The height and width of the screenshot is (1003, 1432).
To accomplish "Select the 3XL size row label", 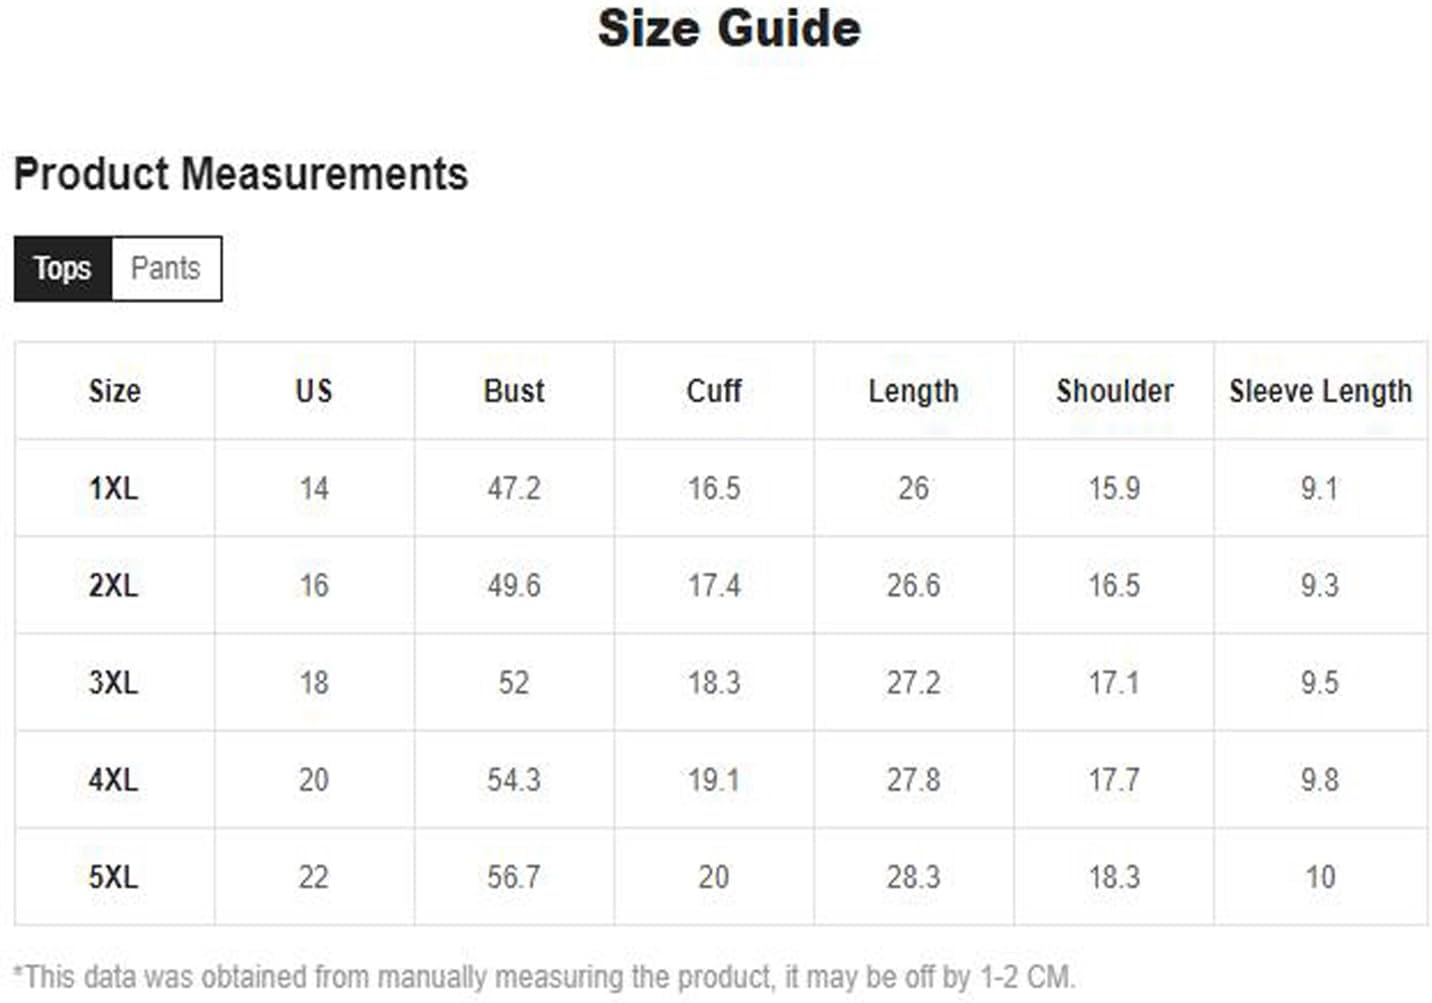I will (114, 682).
